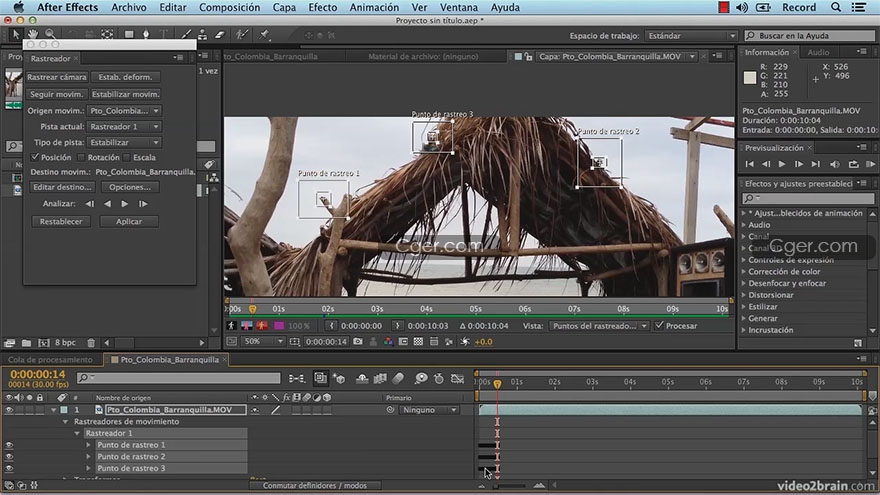Click the Restablecer button
This screenshot has width=880, height=495.
[61, 221]
